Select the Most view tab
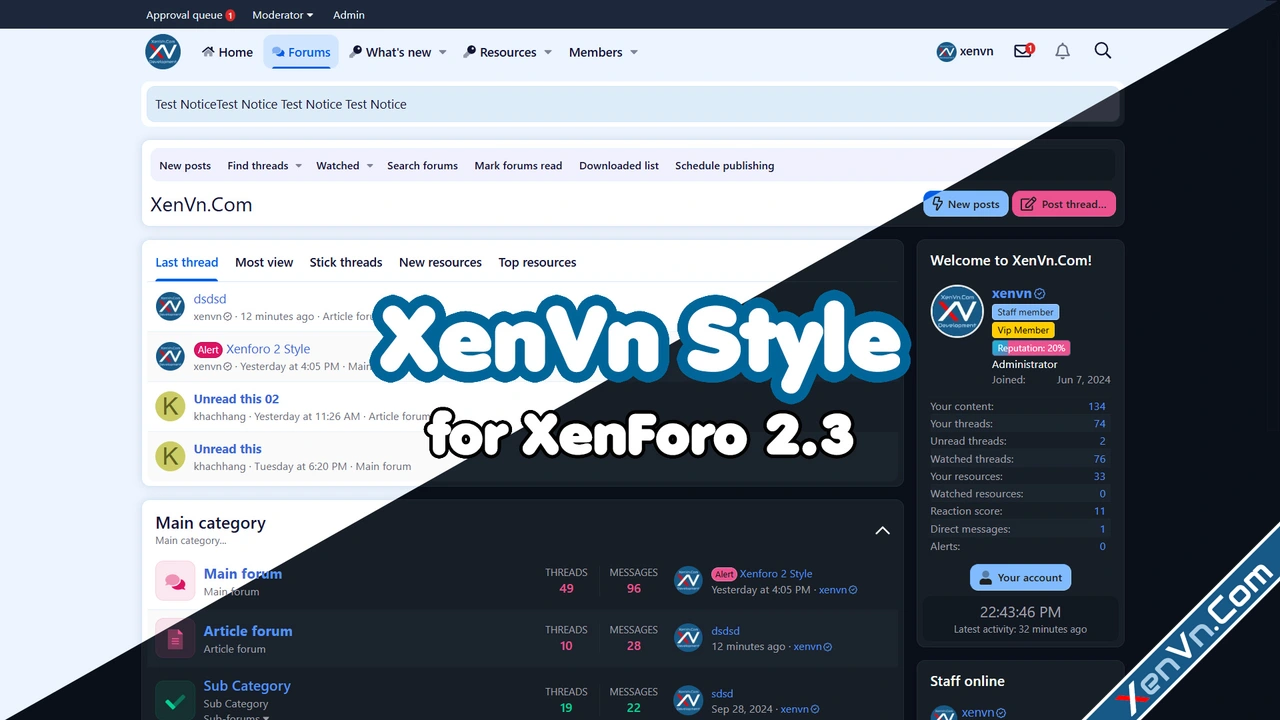 (x=264, y=262)
